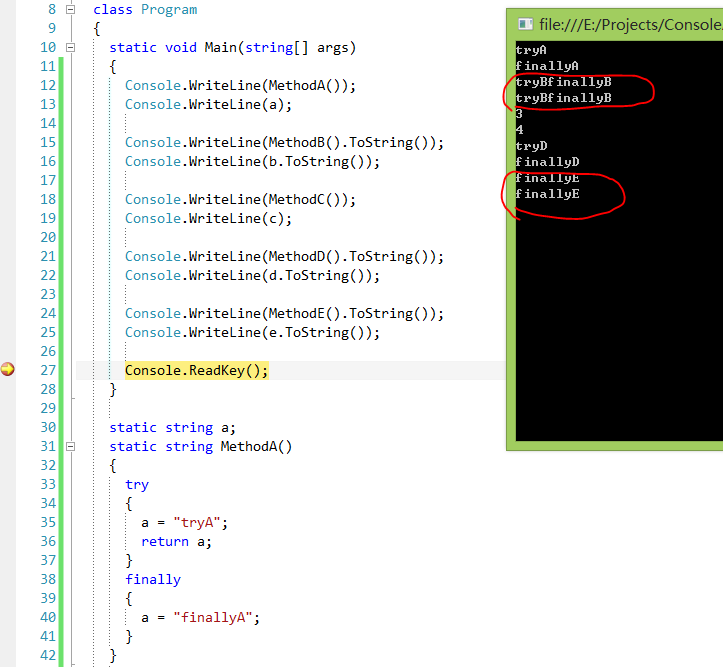The height and width of the screenshot is (667, 723).
Task: Click the Console.WriteLine(d.ToString()); line
Action: pyautogui.click(x=252, y=276)
